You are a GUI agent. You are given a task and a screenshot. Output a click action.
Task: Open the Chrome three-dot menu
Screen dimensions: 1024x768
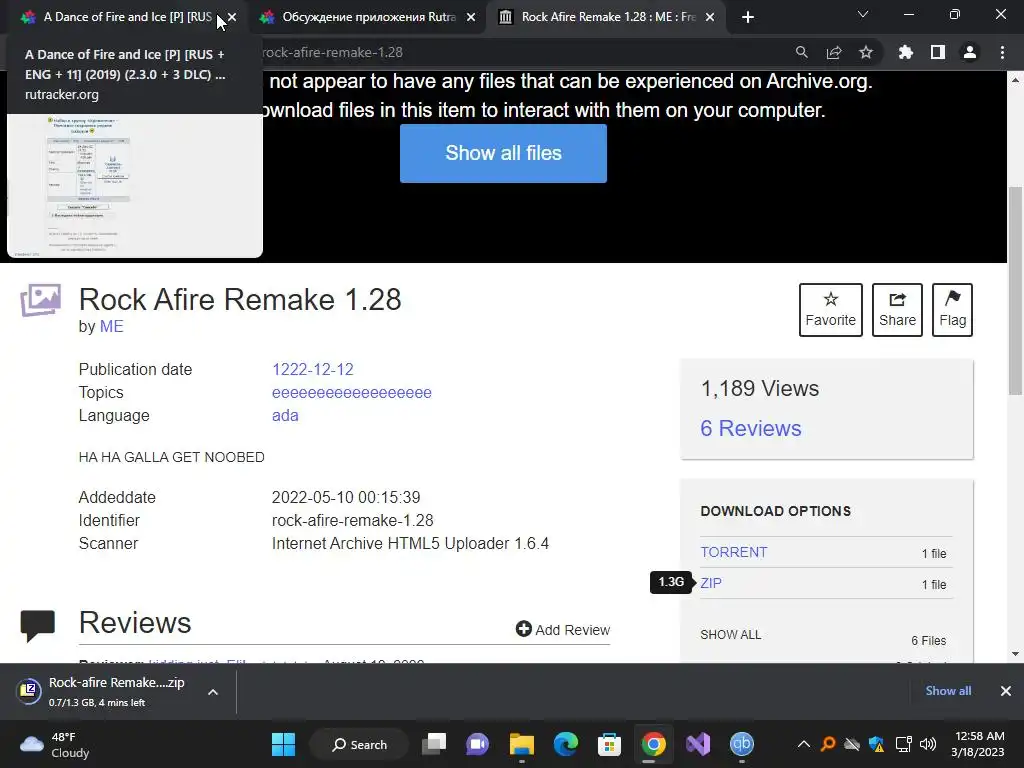click(1002, 52)
